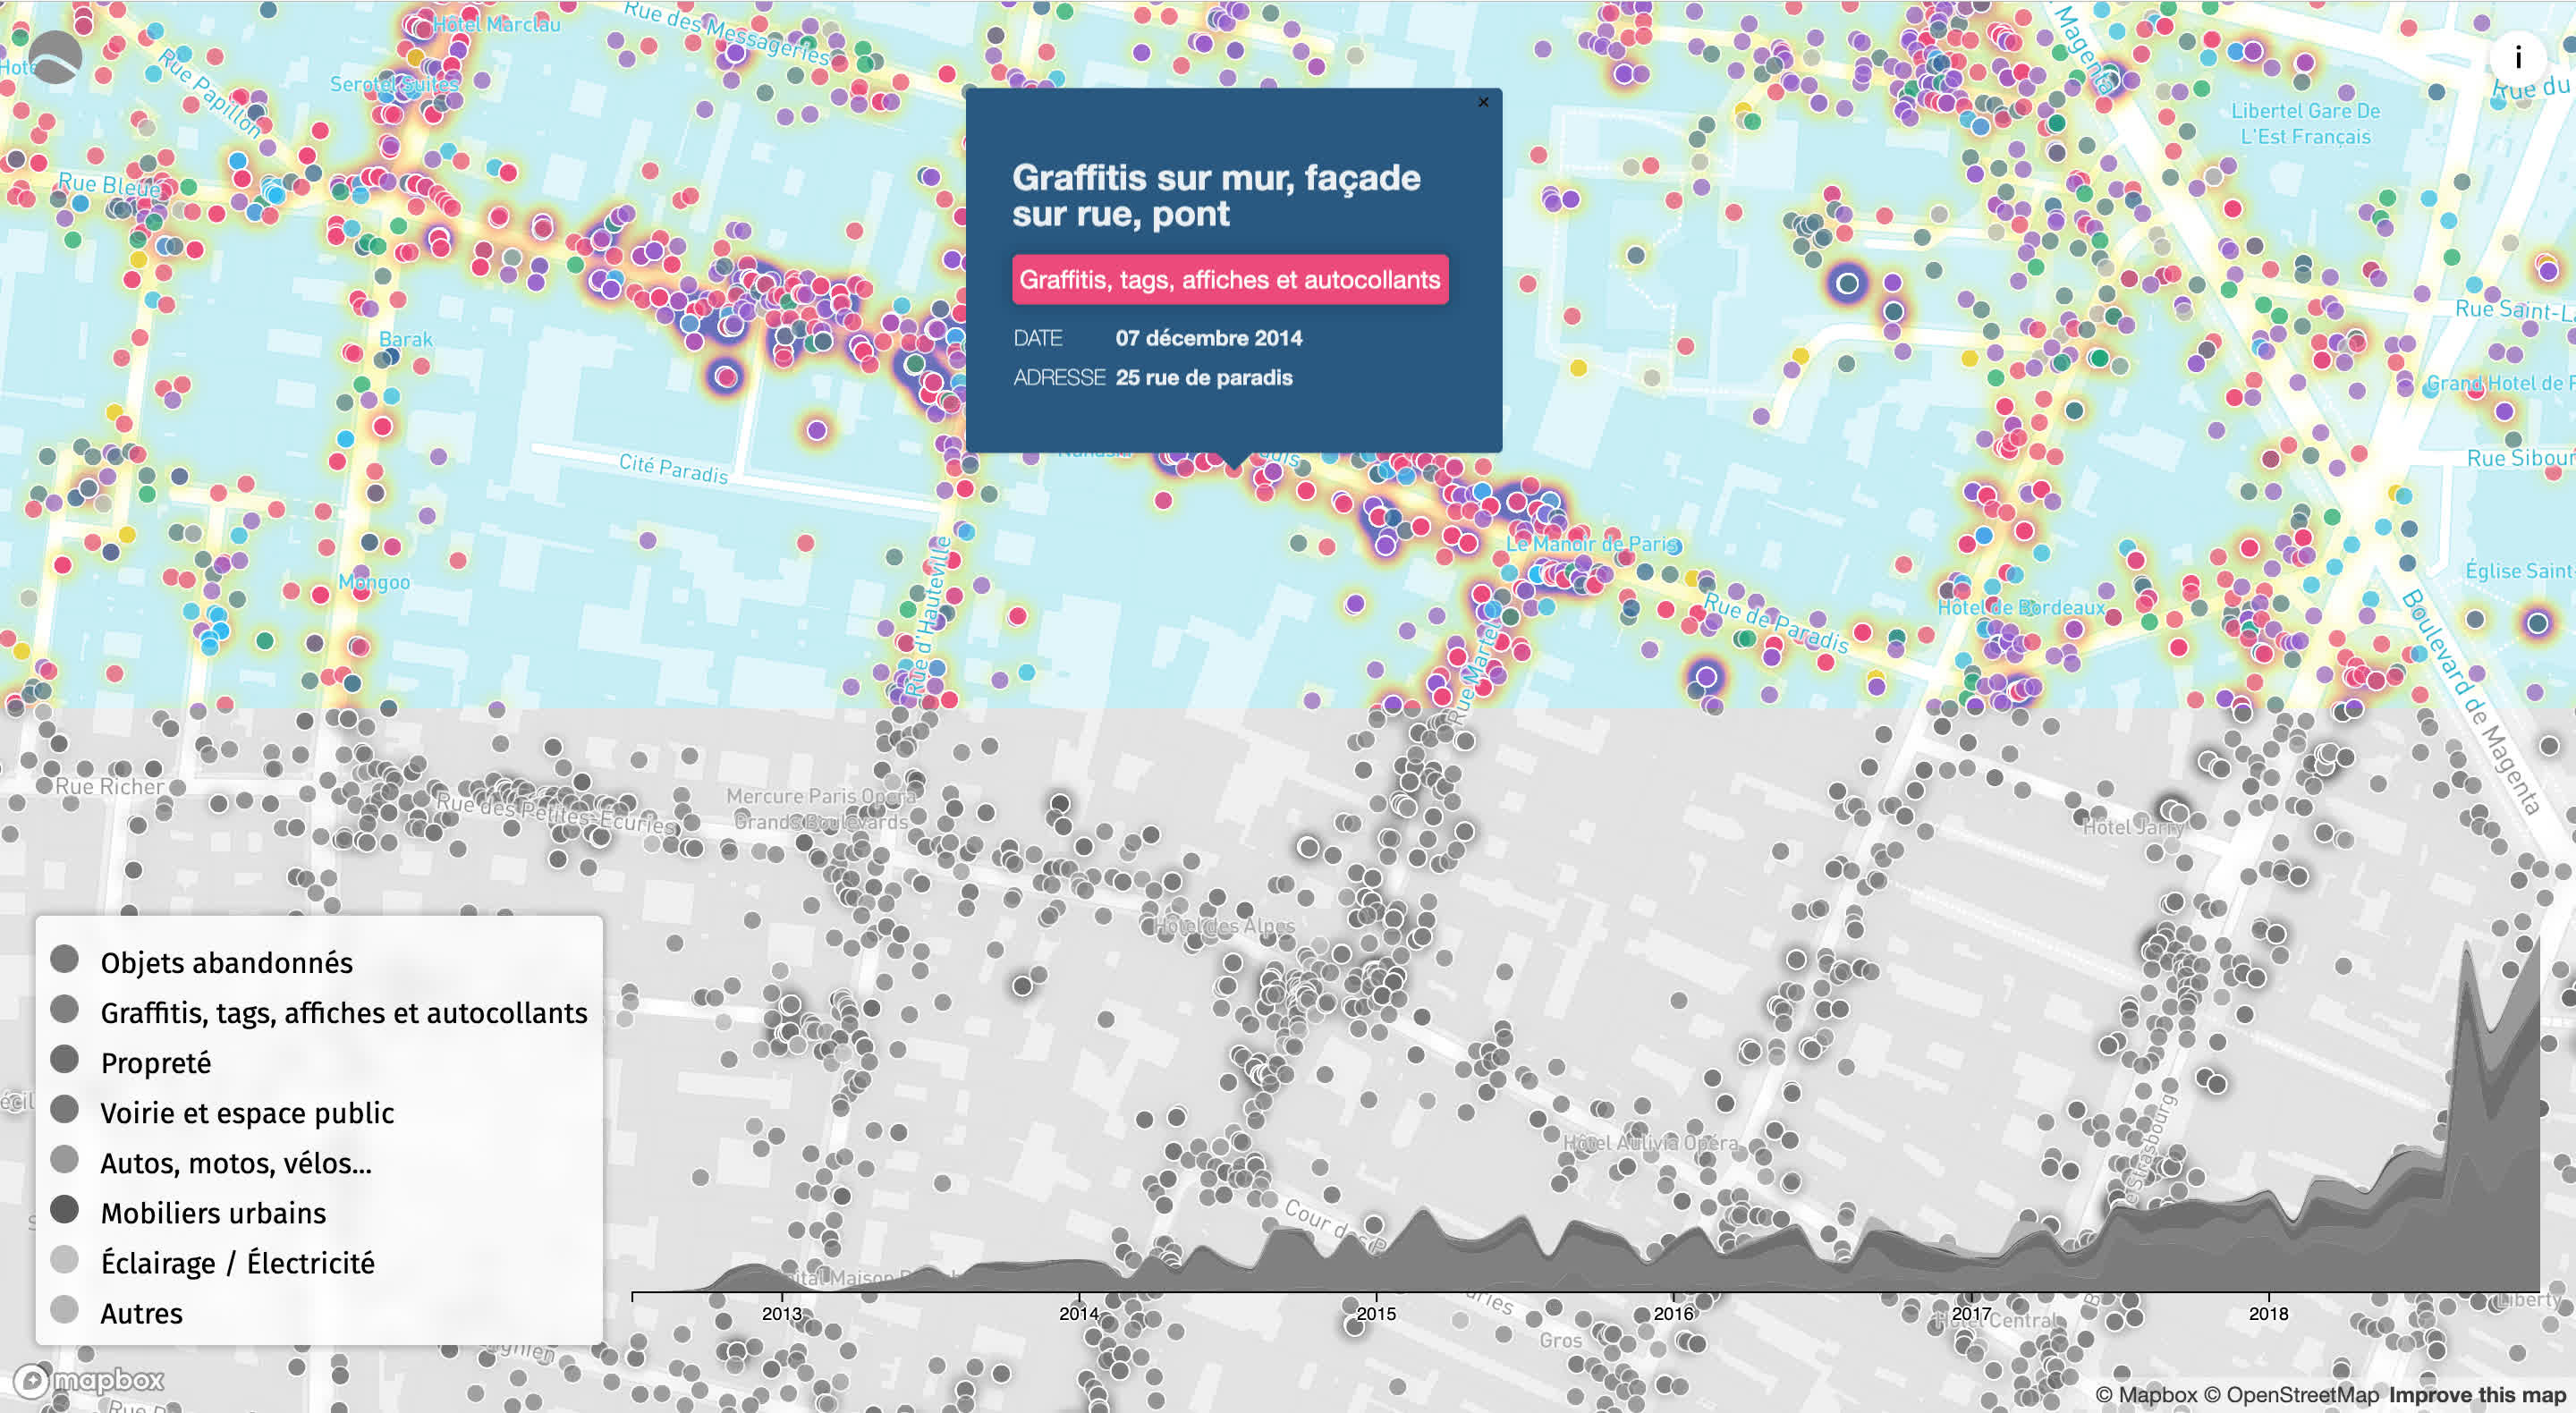Select Voirie et espace public legend entry
The width and height of the screenshot is (2576, 1413).
247,1113
